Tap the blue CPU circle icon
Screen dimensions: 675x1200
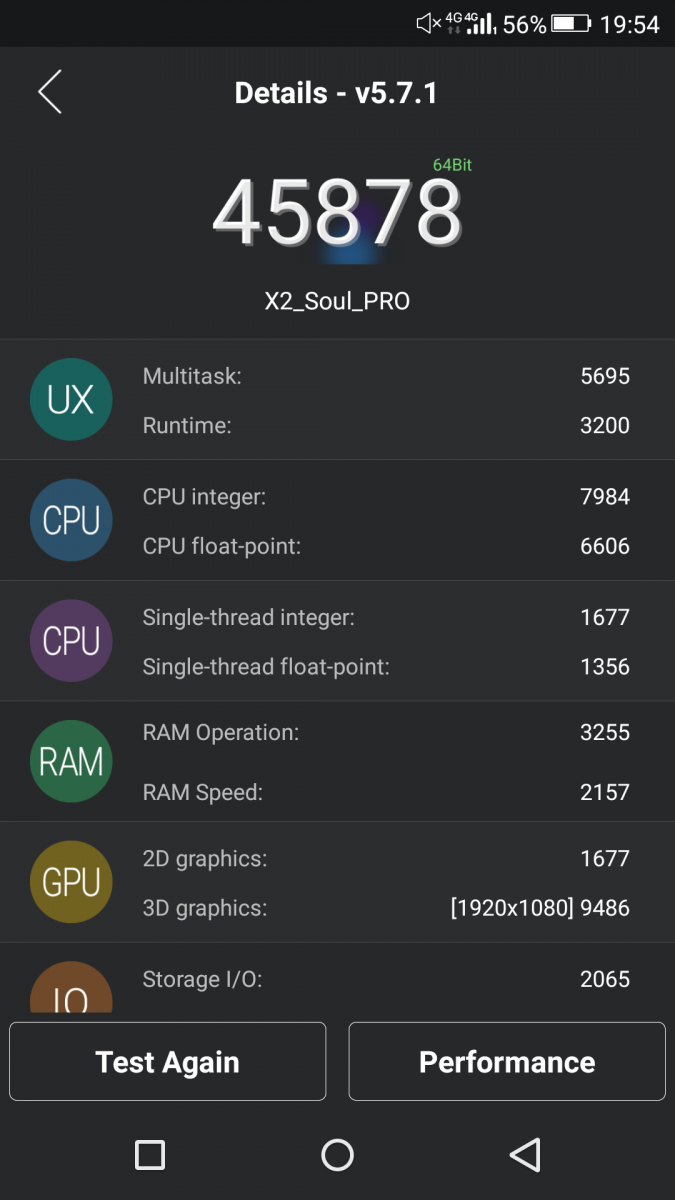pos(71,520)
